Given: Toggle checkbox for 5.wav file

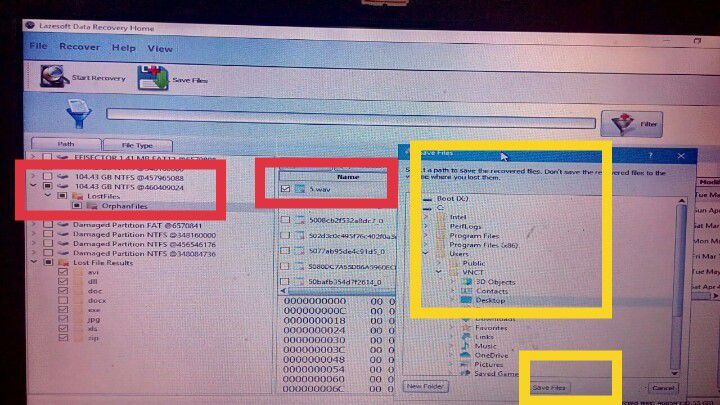Looking at the screenshot, I should click(286, 188).
